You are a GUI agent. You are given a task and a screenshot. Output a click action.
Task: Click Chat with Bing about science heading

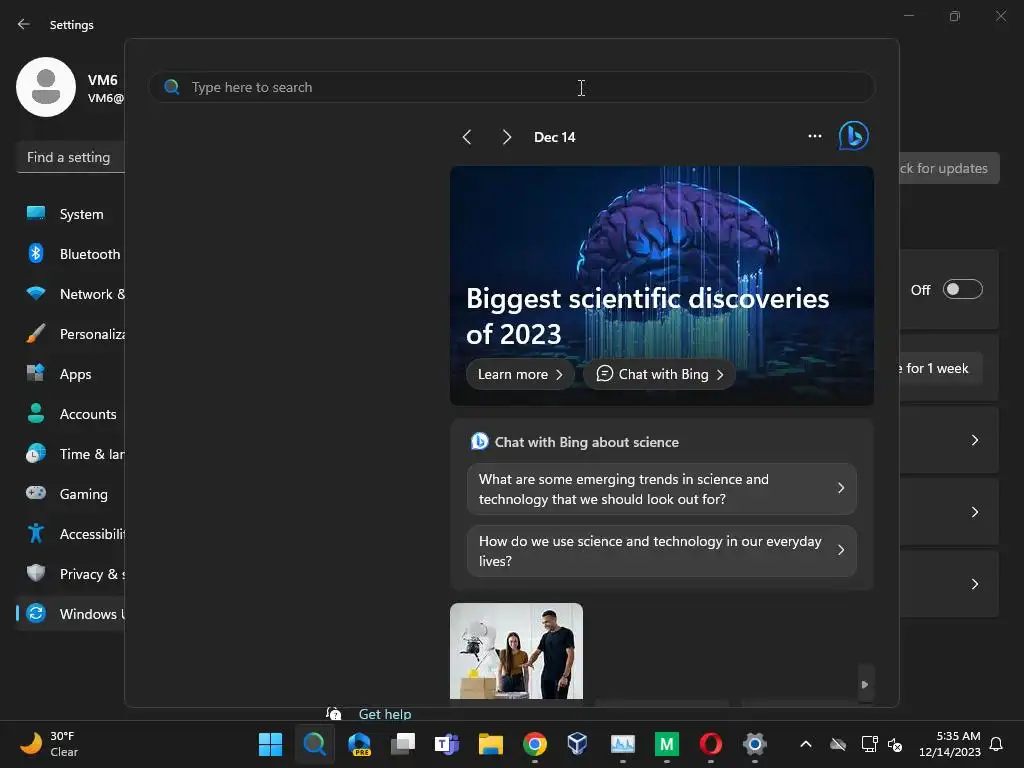pyautogui.click(x=586, y=442)
